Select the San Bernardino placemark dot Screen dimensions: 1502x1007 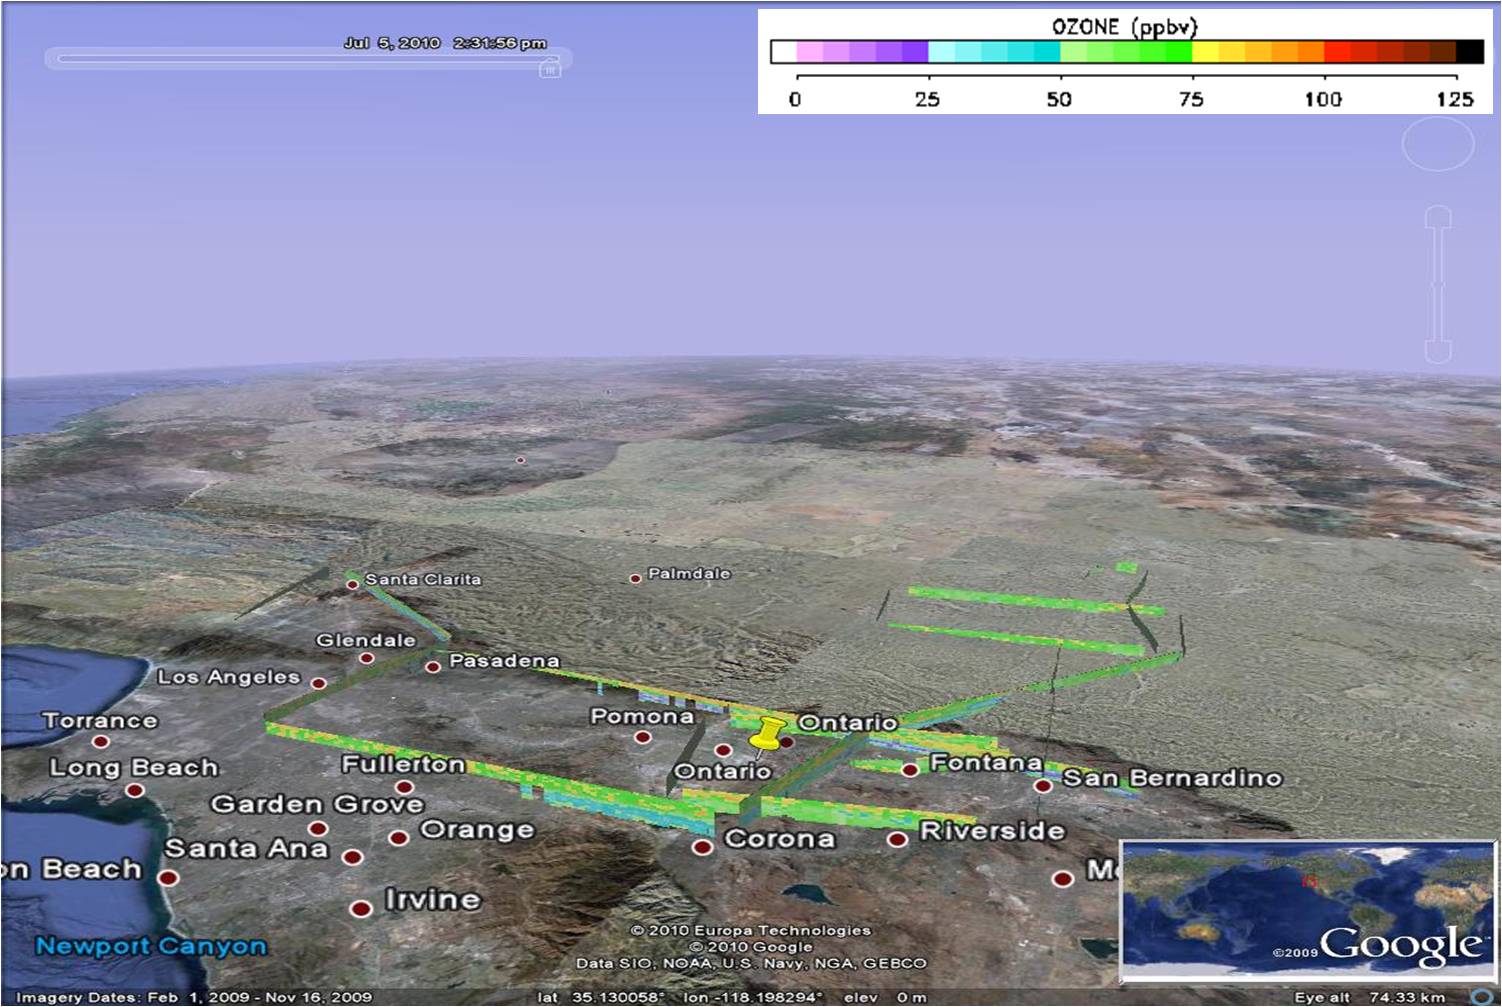1043,786
